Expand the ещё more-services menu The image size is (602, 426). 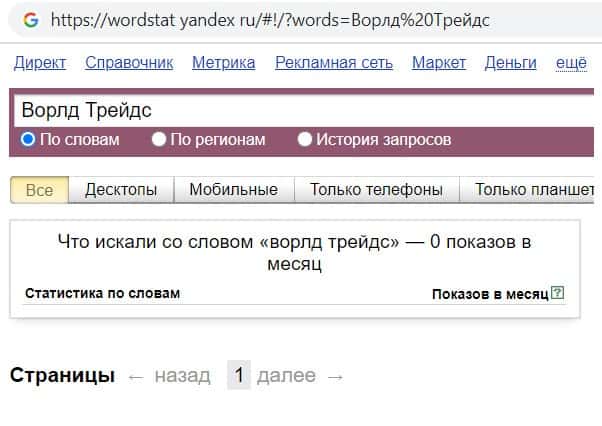tap(571, 63)
